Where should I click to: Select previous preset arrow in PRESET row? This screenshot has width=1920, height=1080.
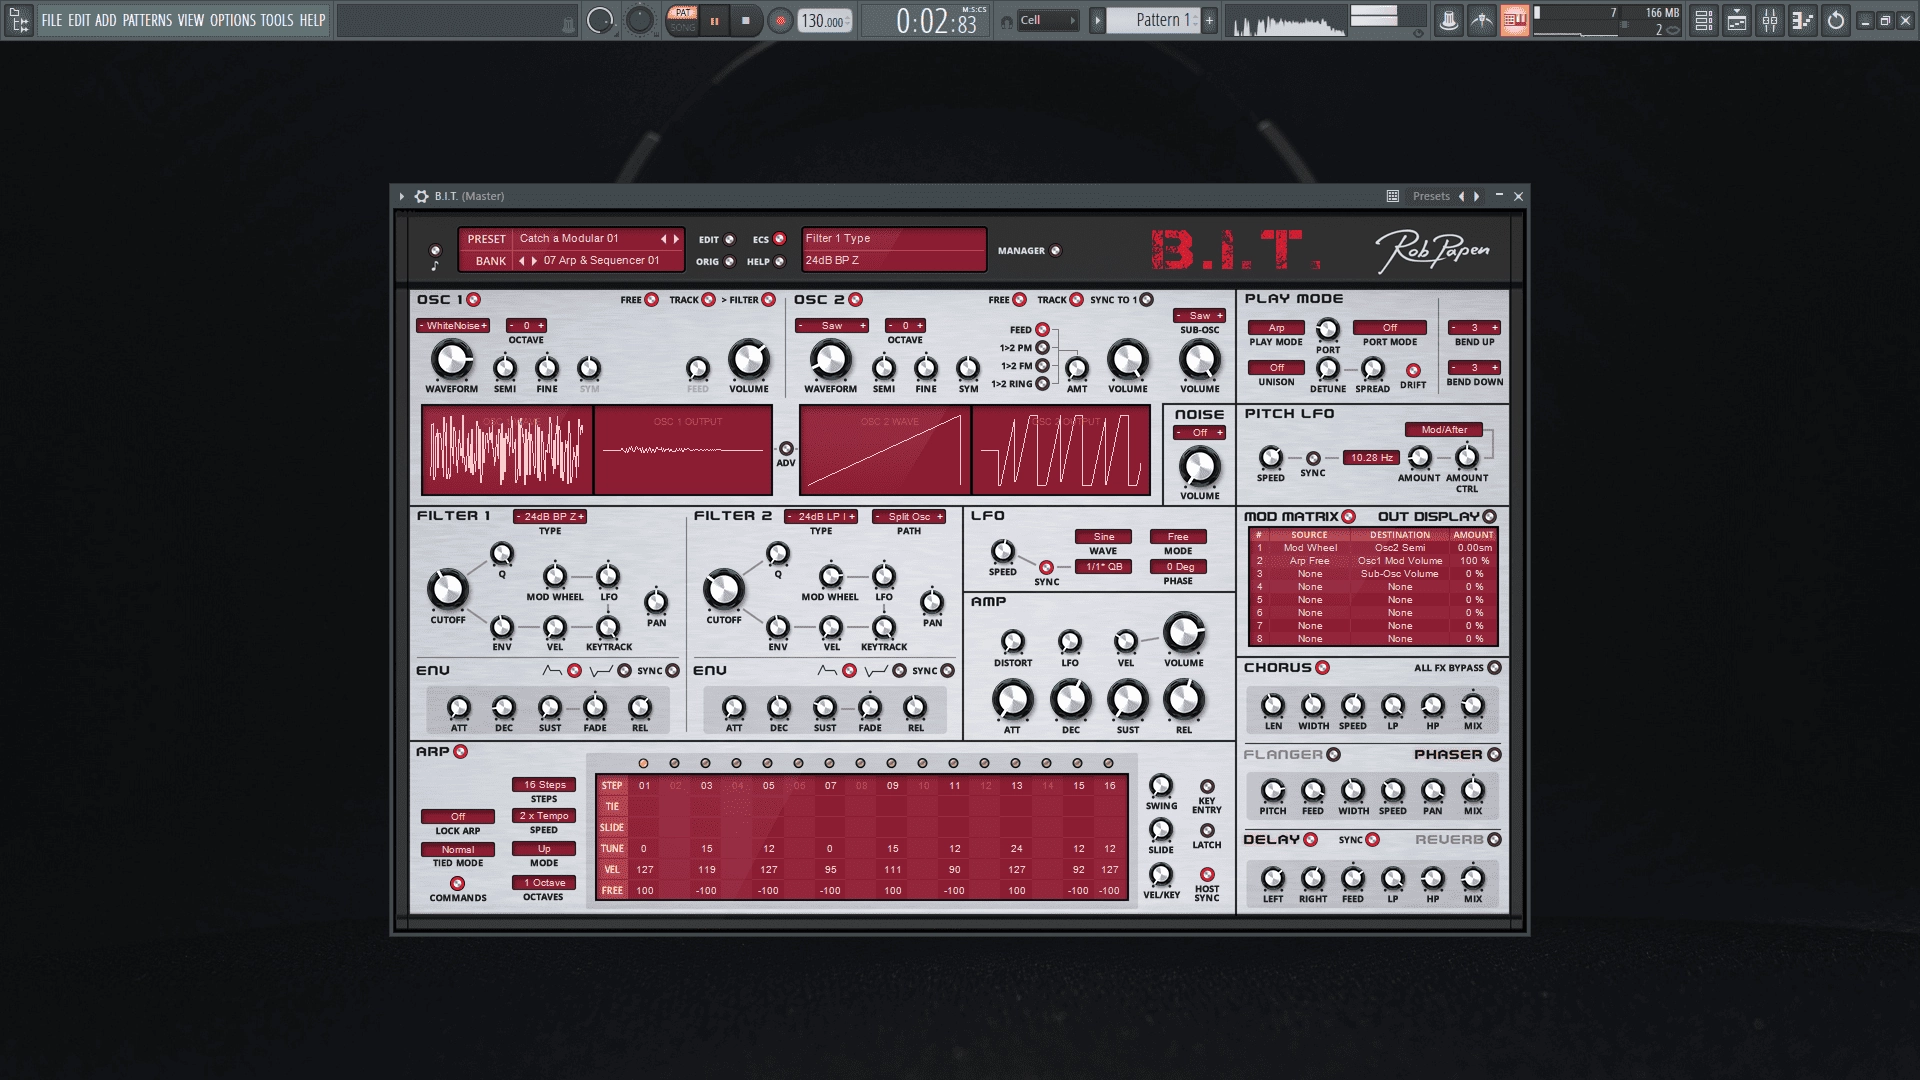[663, 239]
